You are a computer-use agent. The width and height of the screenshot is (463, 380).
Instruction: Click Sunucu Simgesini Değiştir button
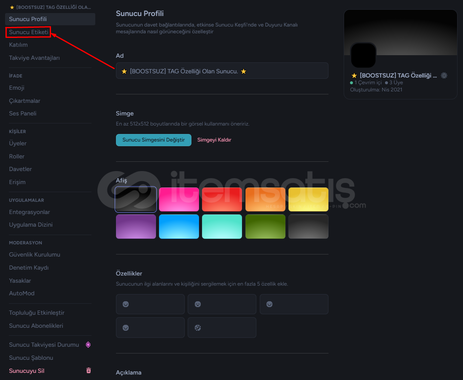coord(154,140)
